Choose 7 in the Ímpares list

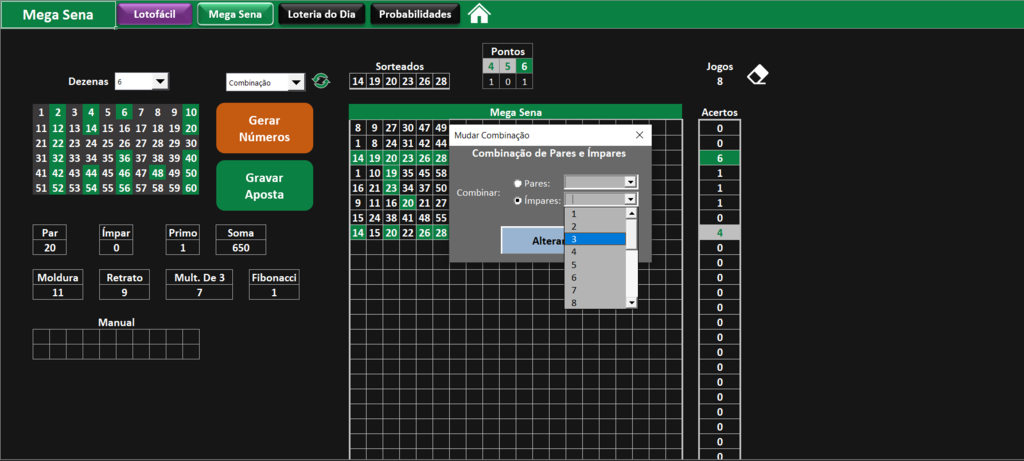pos(595,290)
